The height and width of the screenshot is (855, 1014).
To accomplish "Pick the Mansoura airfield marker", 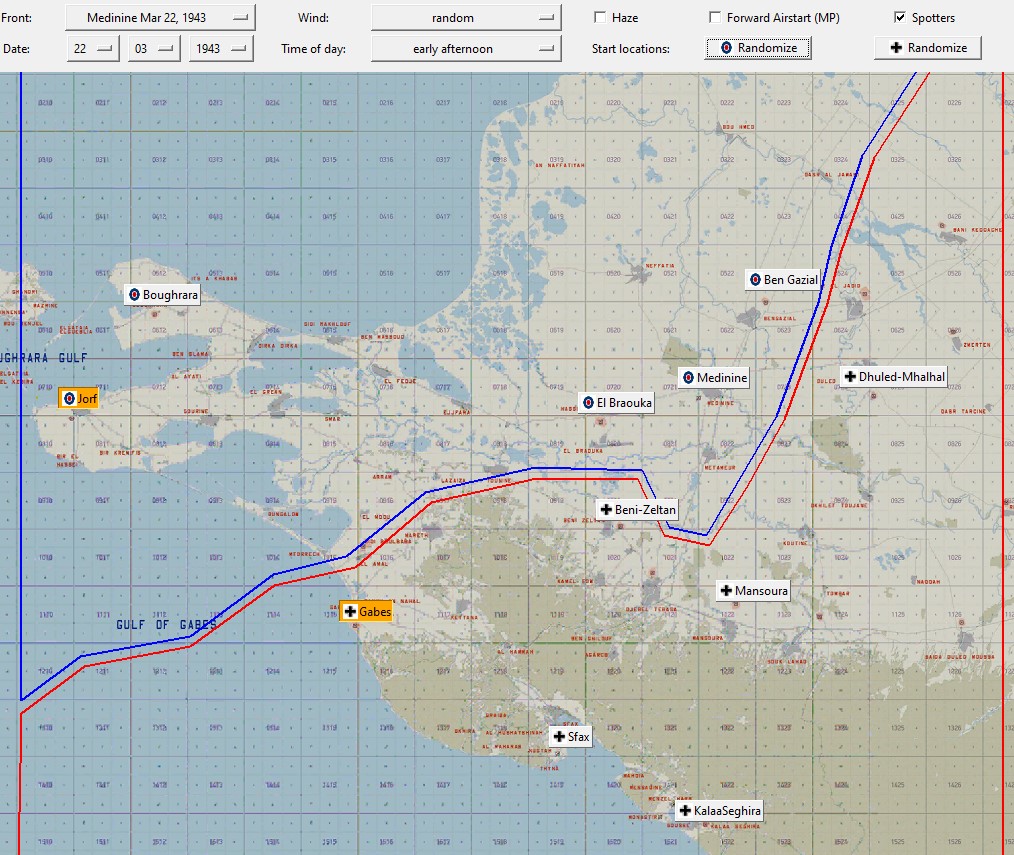I will point(753,590).
